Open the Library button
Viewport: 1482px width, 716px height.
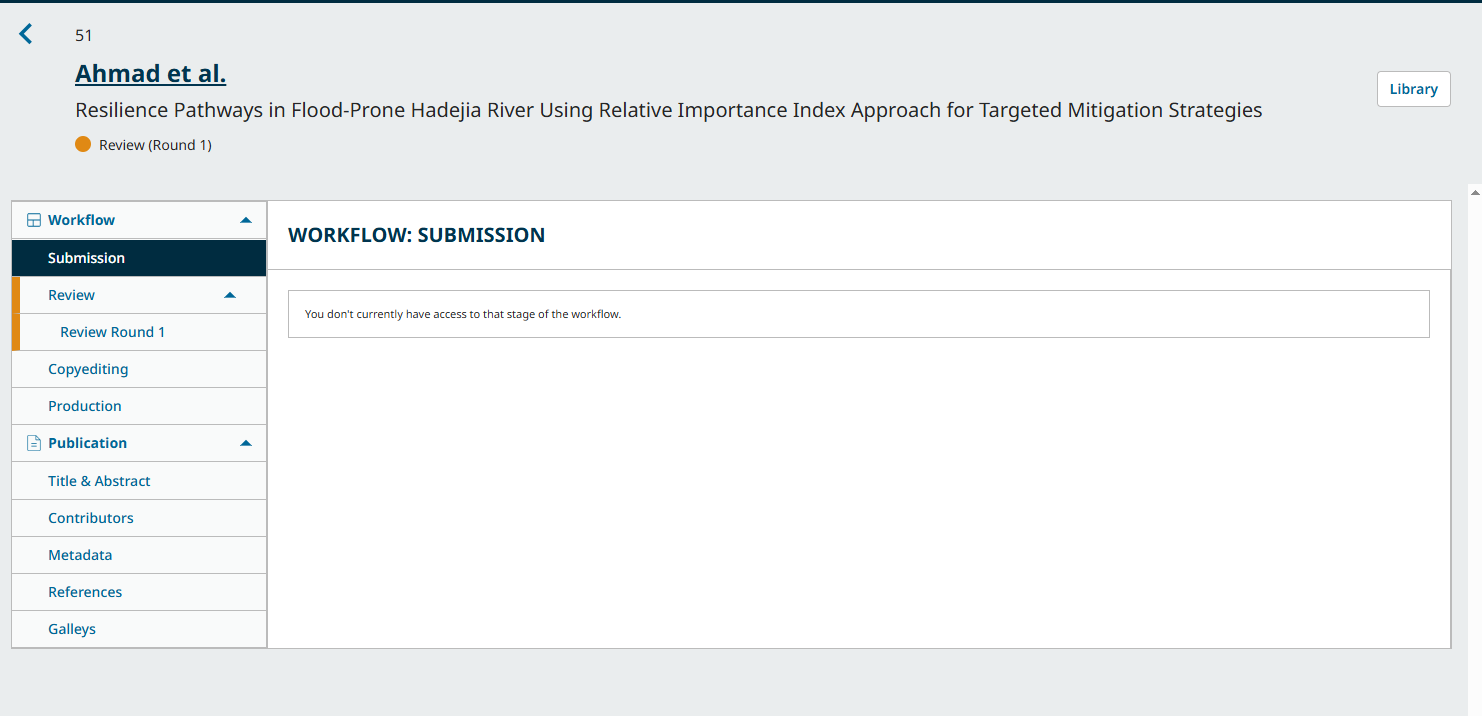click(x=1413, y=89)
